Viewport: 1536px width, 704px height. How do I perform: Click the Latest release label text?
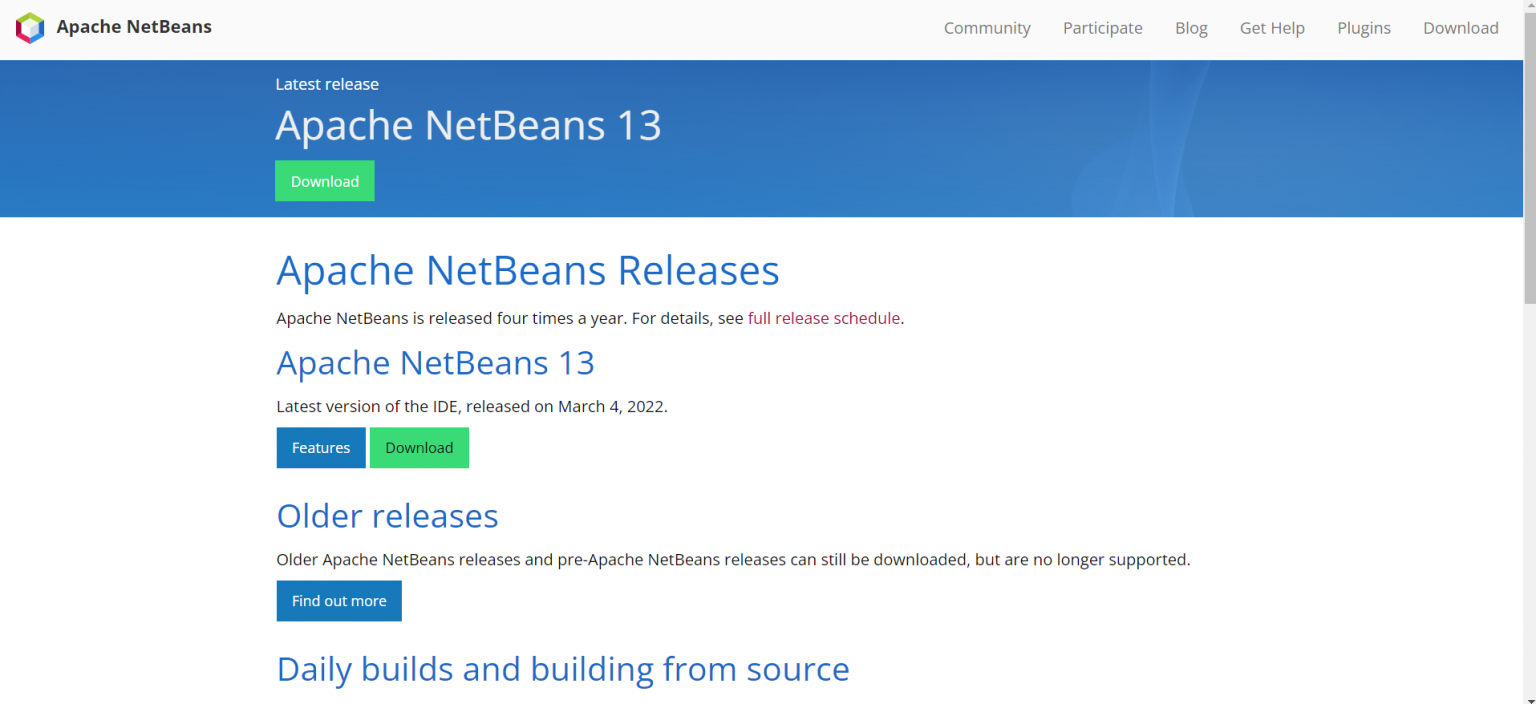327,84
